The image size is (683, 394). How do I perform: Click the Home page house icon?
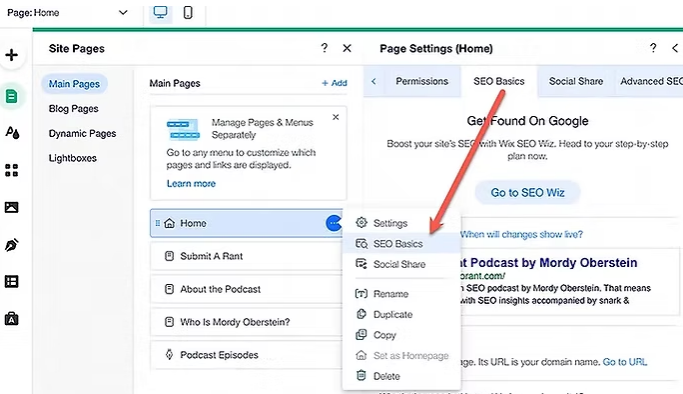[x=169, y=223]
